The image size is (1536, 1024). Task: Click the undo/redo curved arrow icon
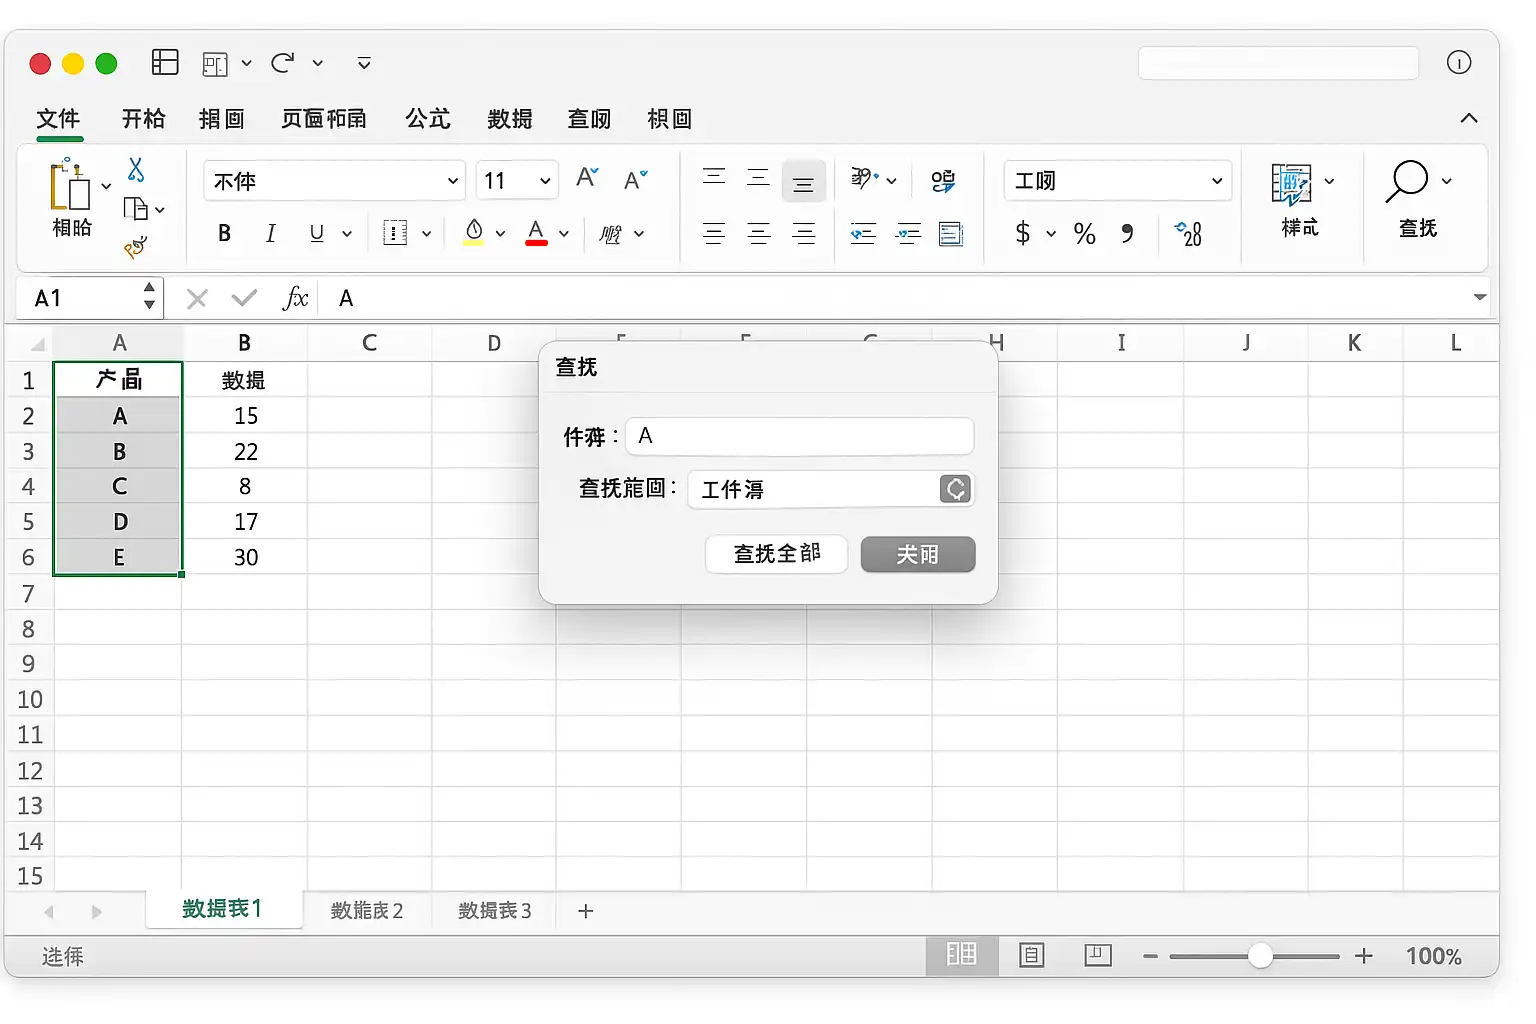[283, 63]
